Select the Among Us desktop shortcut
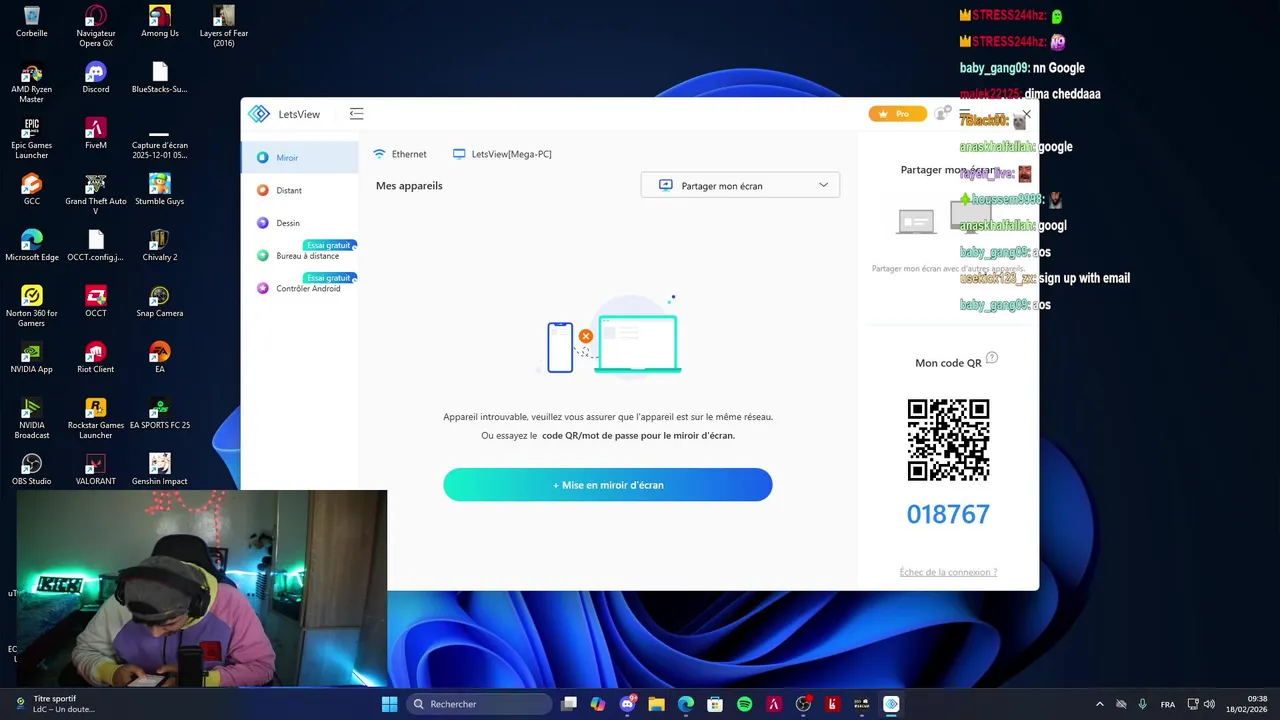1280x720 pixels. (160, 22)
